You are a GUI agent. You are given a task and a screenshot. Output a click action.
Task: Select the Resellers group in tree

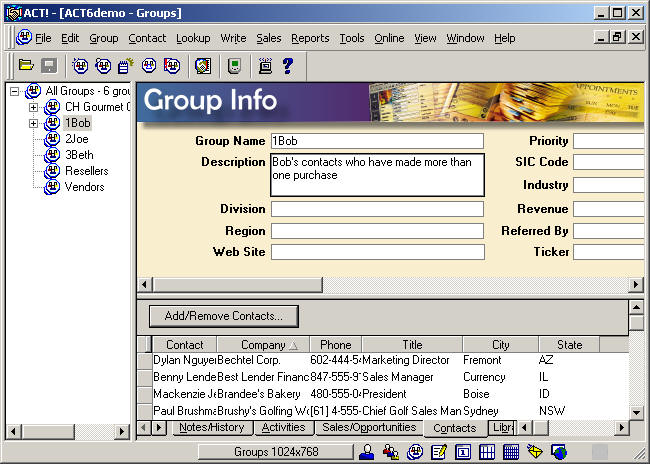point(86,171)
